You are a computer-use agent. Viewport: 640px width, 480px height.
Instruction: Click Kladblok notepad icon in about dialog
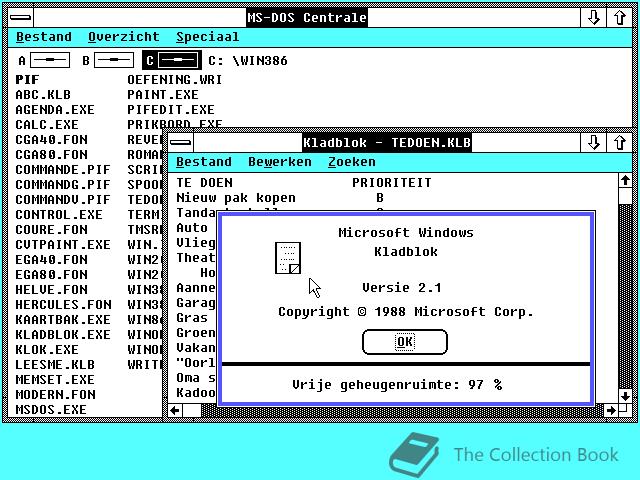tap(288, 258)
